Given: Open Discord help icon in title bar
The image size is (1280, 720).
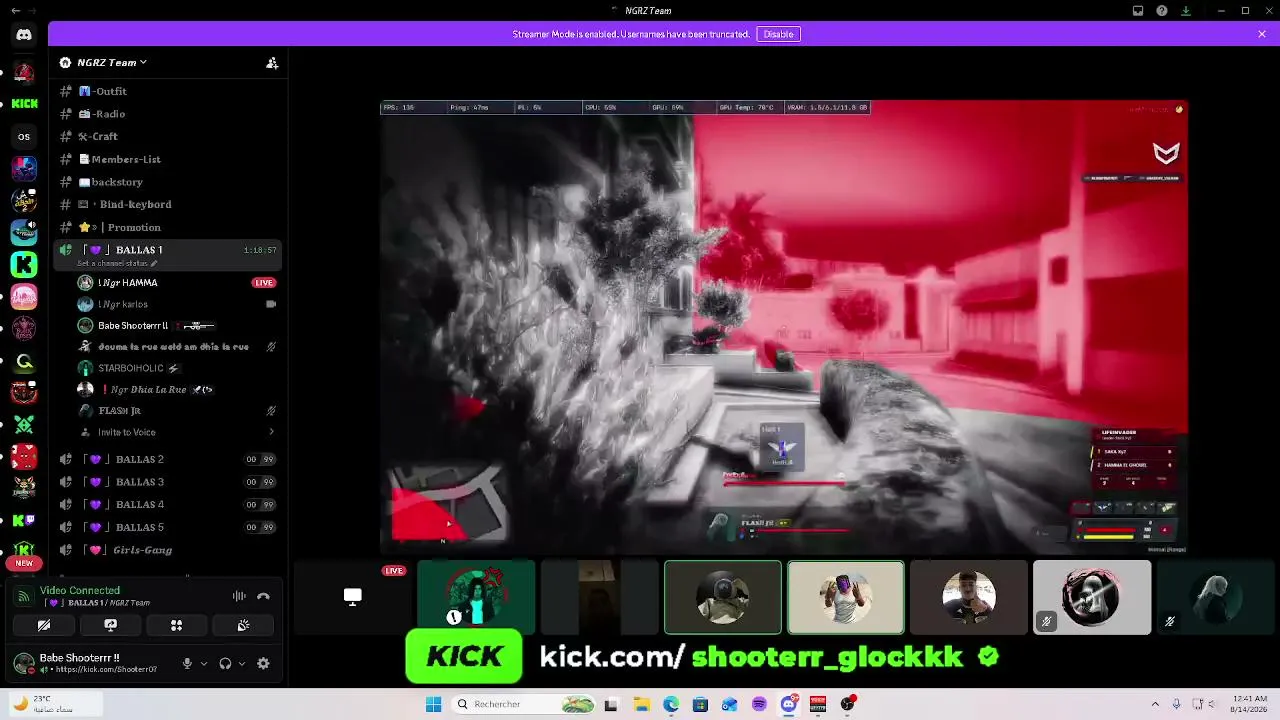Looking at the screenshot, I should tap(1162, 11).
